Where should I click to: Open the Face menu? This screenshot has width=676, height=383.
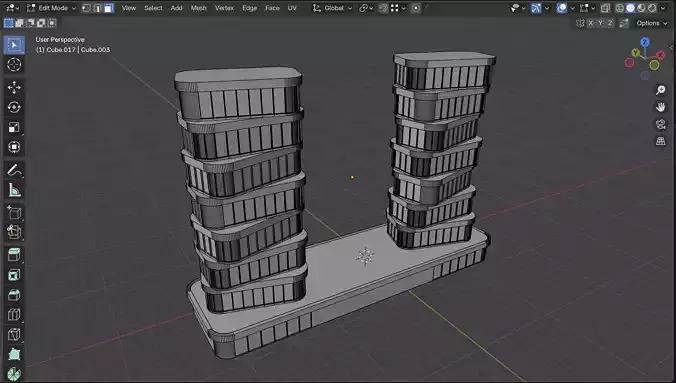272,8
